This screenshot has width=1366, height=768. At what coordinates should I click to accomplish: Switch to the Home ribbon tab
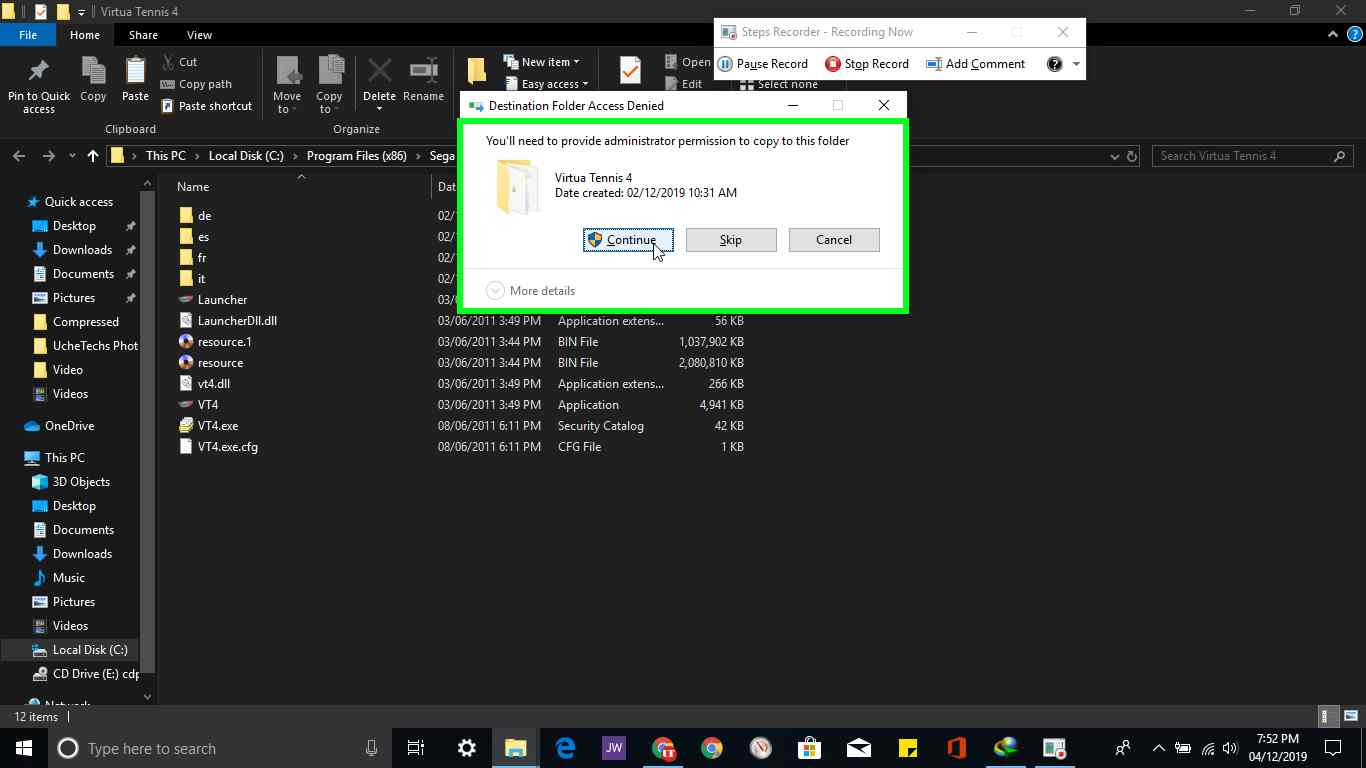pos(85,35)
